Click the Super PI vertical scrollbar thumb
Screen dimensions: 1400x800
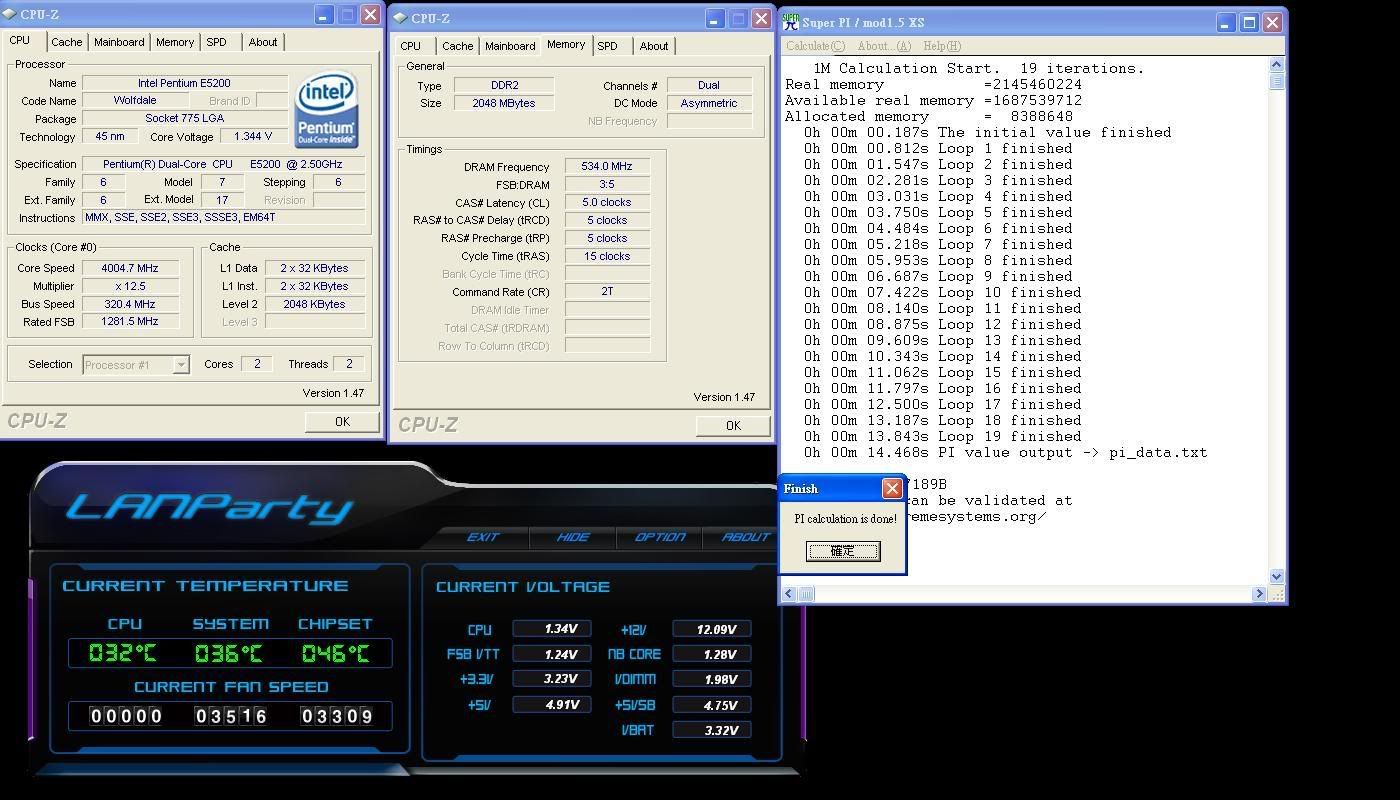click(1276, 82)
